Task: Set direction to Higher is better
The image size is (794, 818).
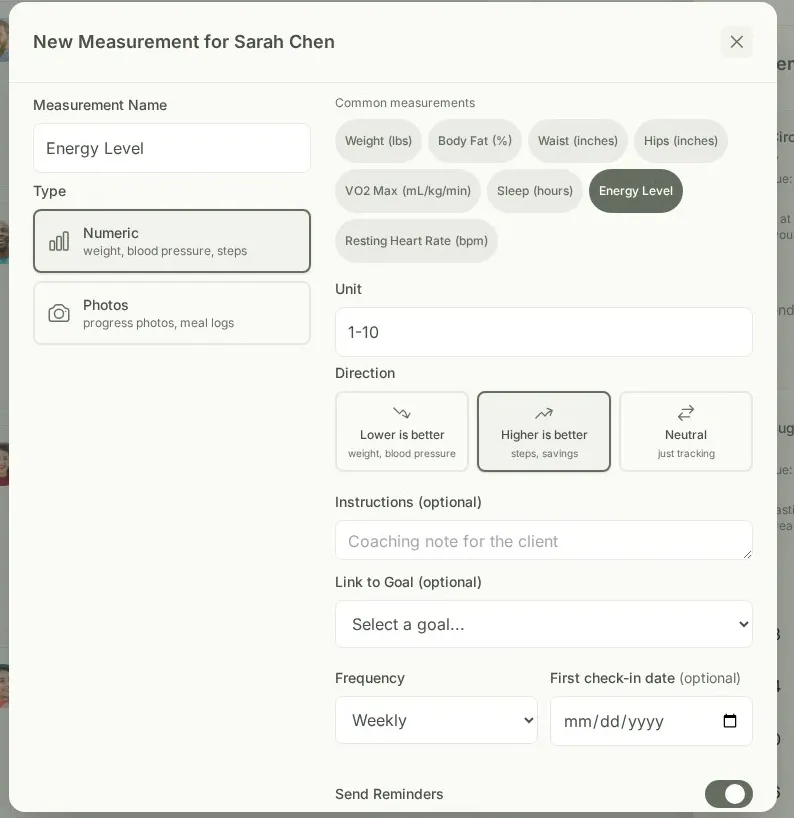Action: [x=544, y=431]
